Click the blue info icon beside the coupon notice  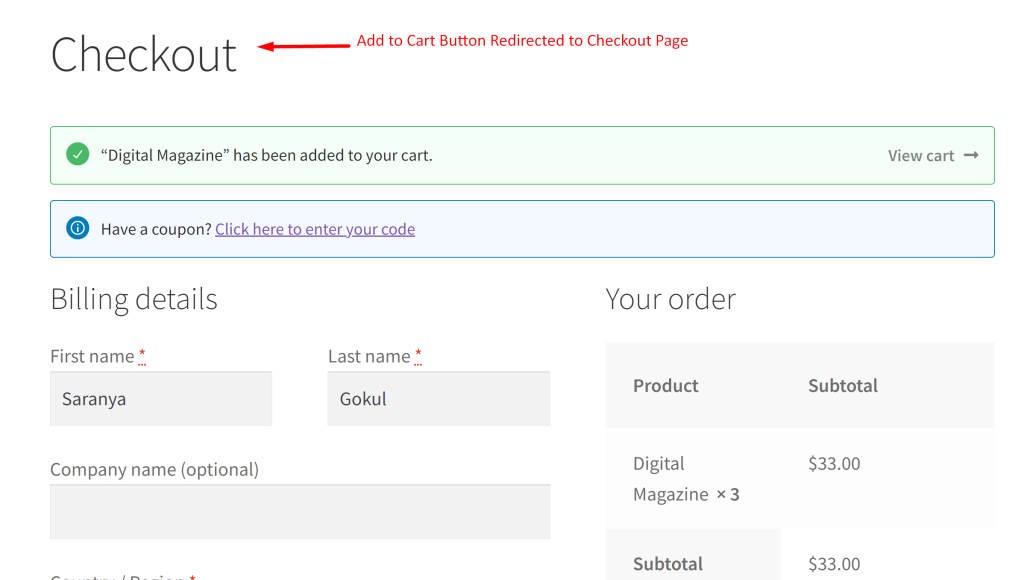tap(78, 228)
